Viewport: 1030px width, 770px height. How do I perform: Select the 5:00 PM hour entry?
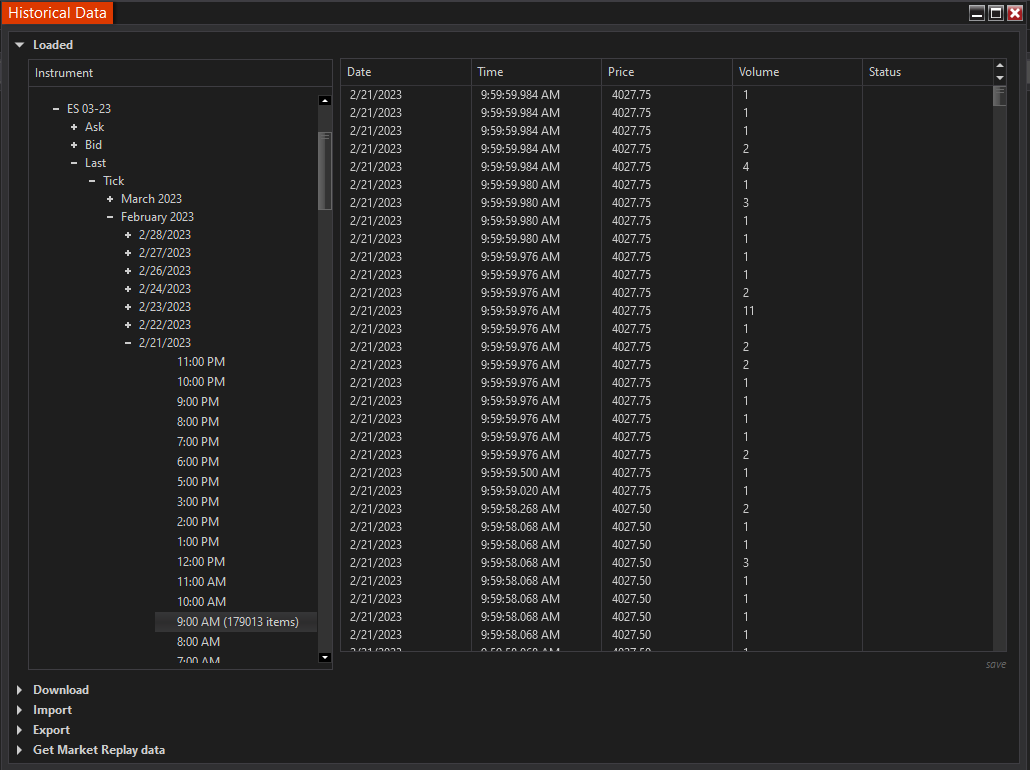[198, 482]
